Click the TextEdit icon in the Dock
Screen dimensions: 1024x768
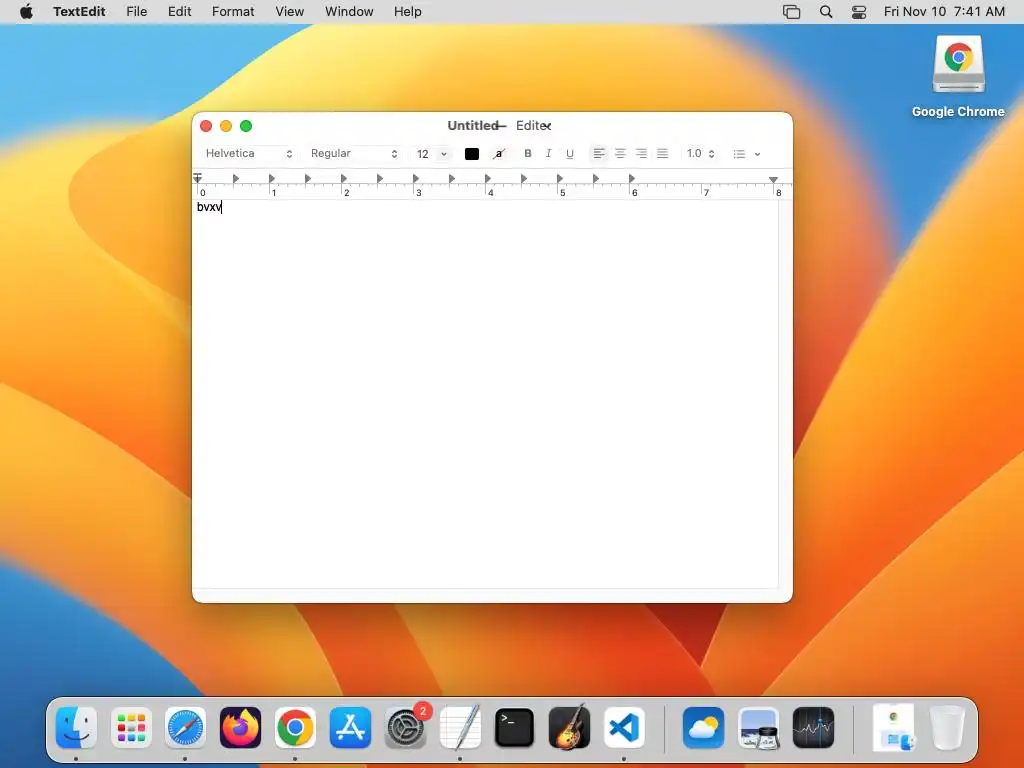pos(460,727)
